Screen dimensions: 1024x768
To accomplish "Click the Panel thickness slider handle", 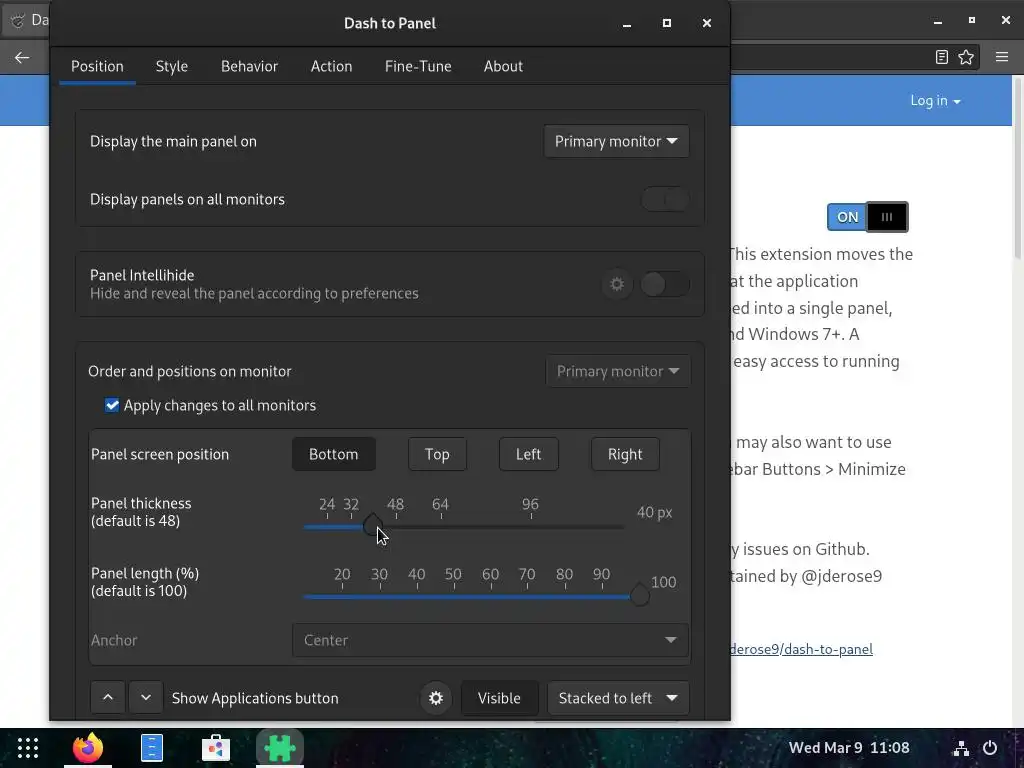I will [373, 526].
